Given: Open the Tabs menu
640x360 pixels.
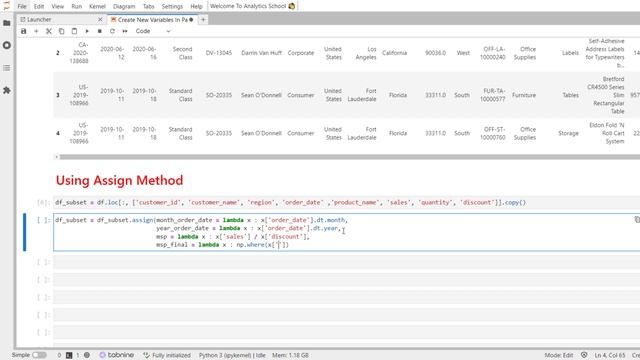Looking at the screenshot, I should click(149, 6).
